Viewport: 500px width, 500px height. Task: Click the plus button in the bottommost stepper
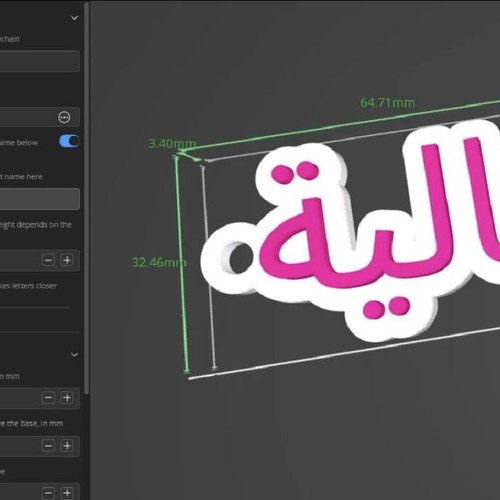click(x=67, y=493)
